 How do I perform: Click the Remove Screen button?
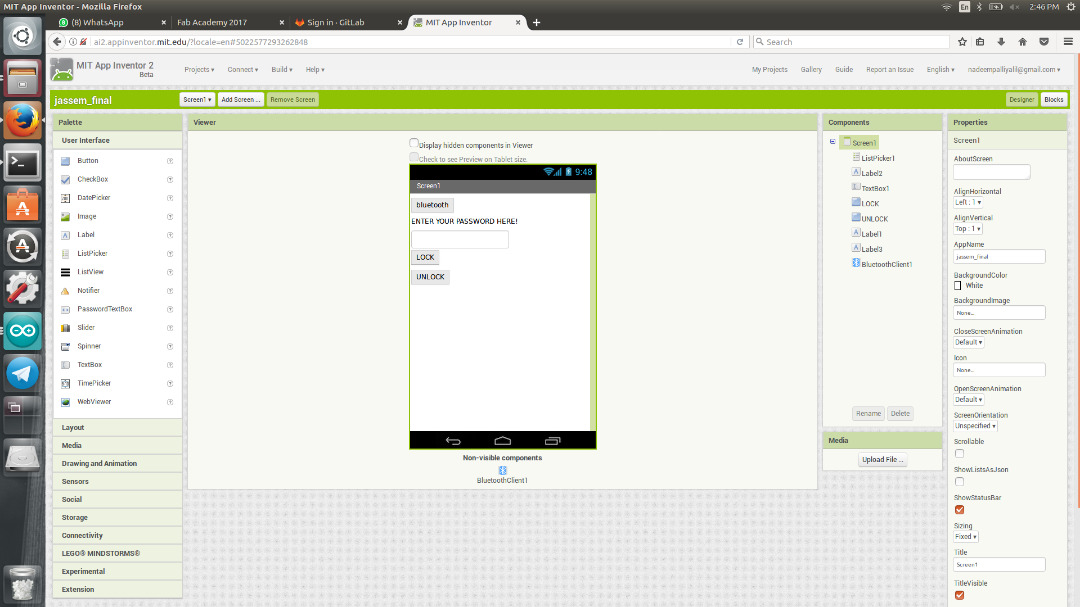pyautogui.click(x=293, y=100)
